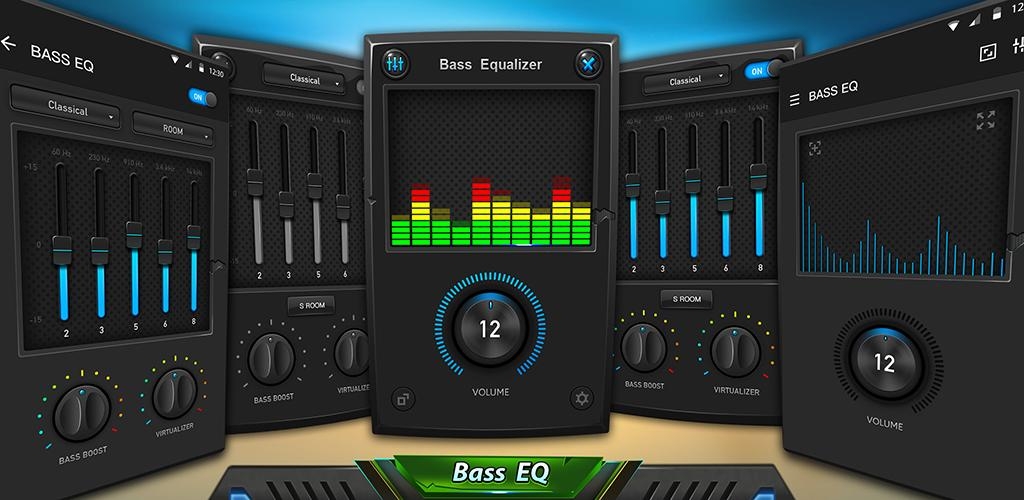Viewport: 1024px width, 500px height.
Task: Tap the back arrow beside BASS EQ title
Action: pos(8,44)
